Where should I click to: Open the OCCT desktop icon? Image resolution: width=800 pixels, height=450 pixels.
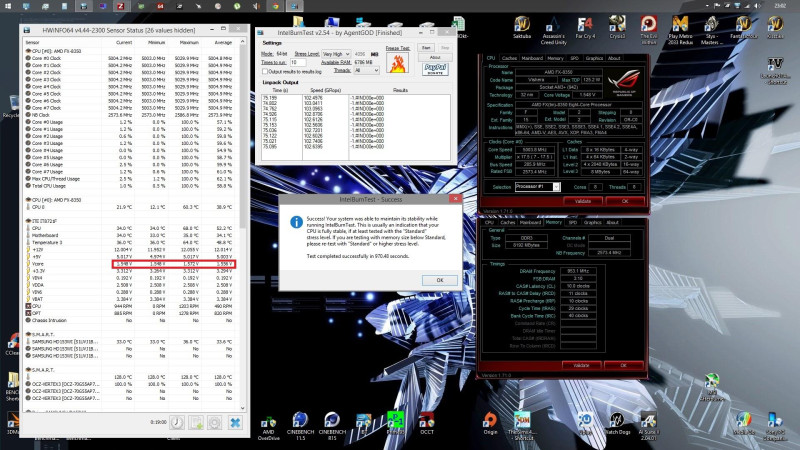pyautogui.click(x=427, y=424)
